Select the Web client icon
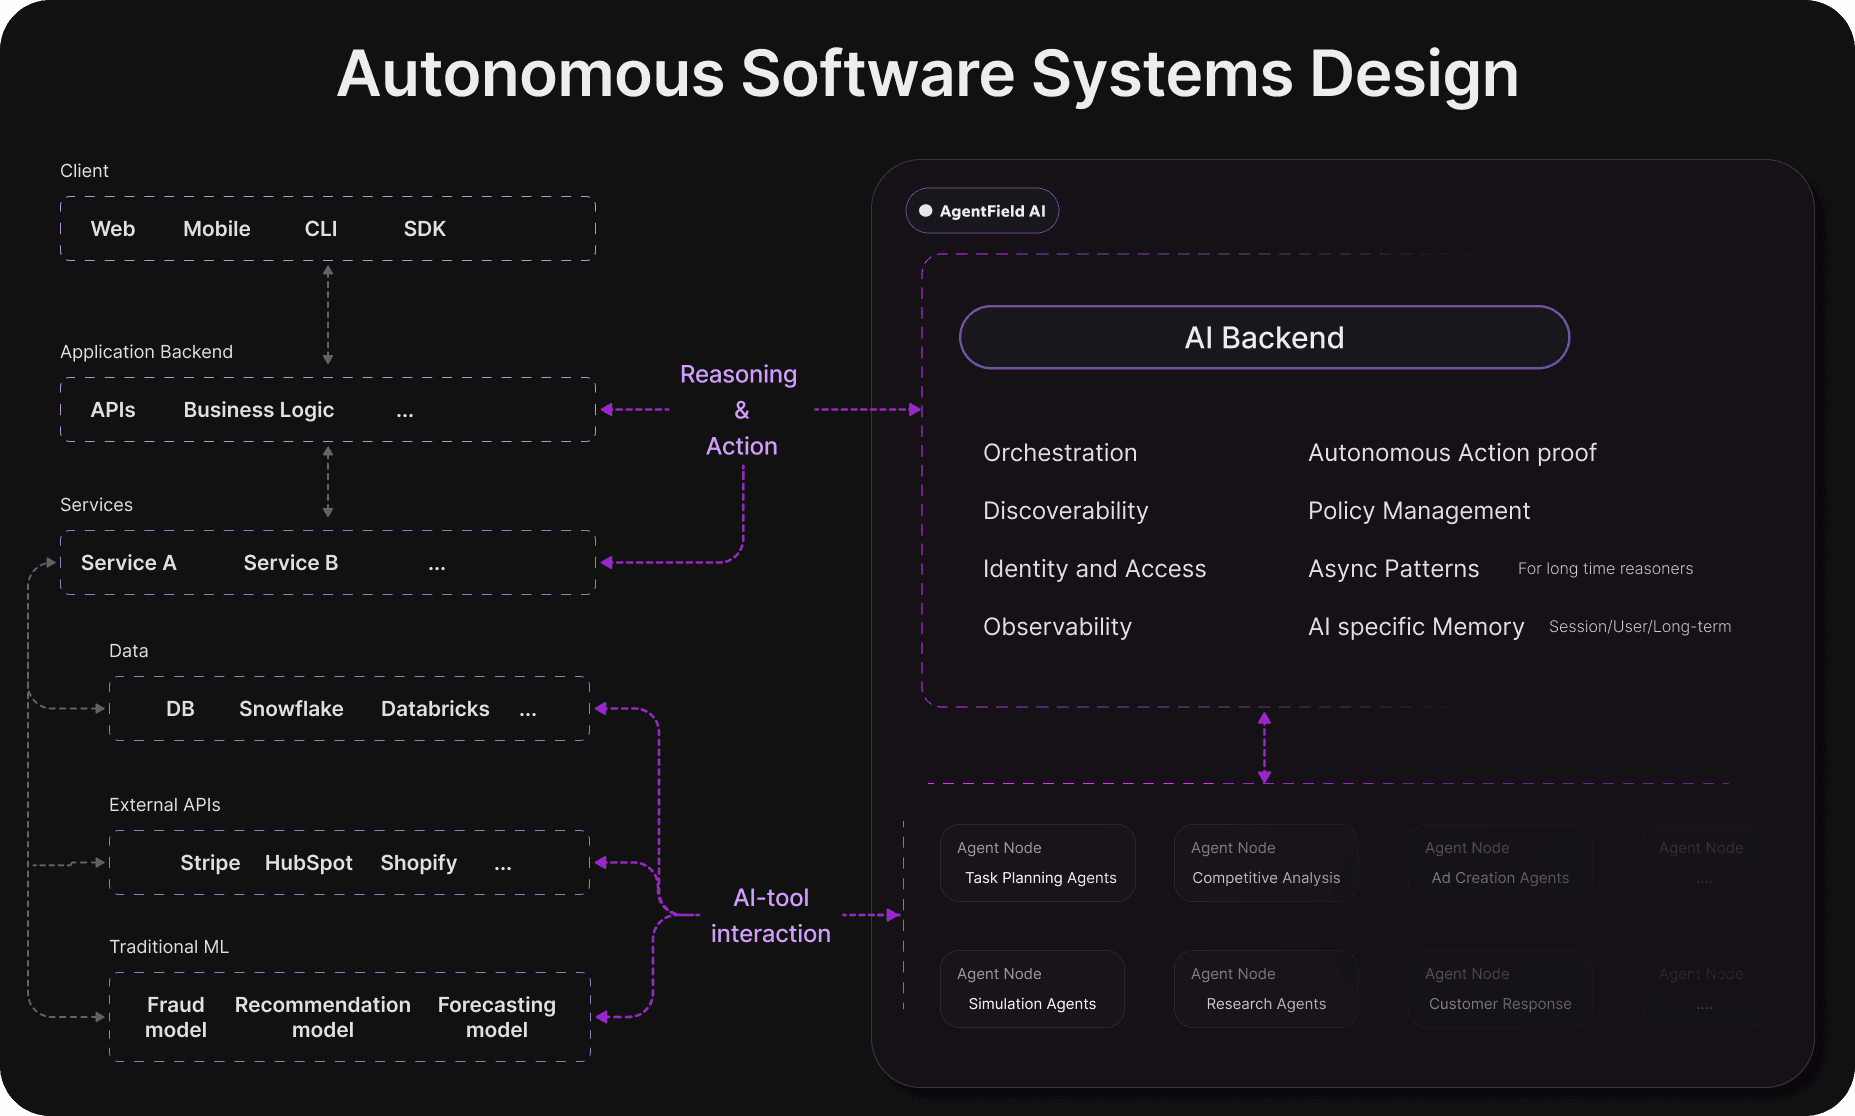The image size is (1855, 1116). point(112,228)
